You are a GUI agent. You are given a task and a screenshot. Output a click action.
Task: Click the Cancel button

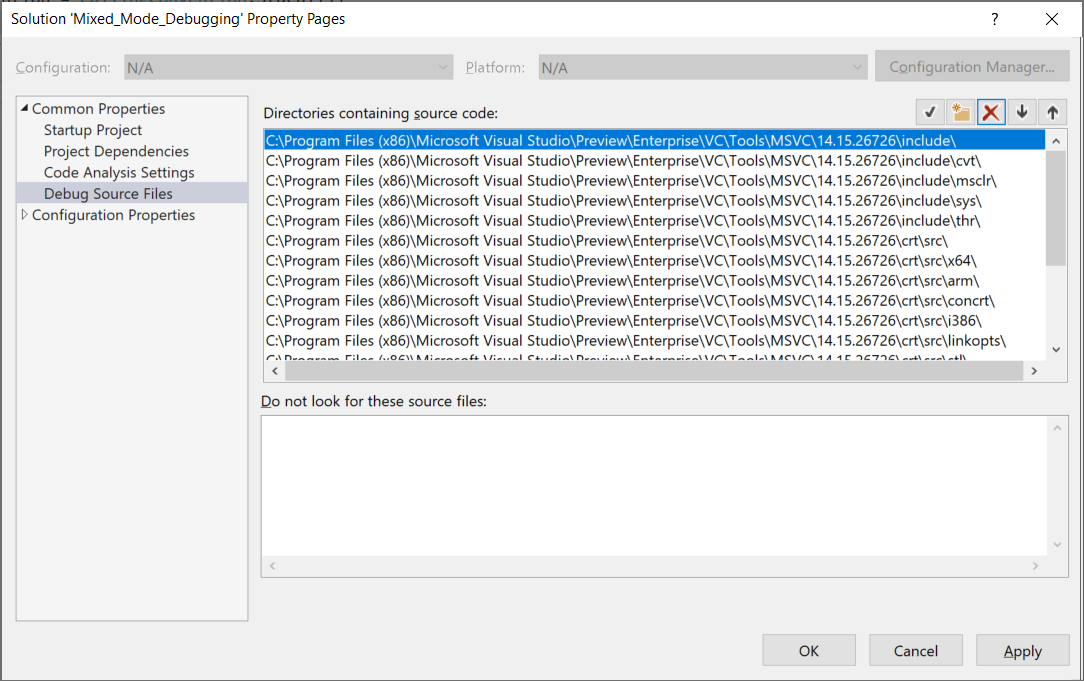pyautogui.click(x=915, y=649)
